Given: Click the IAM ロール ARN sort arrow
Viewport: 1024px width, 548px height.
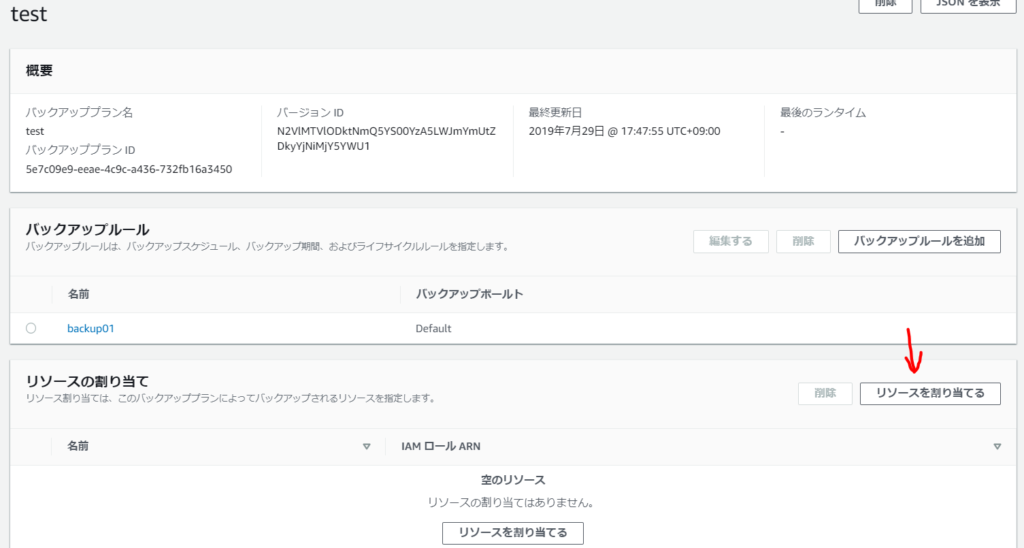Looking at the screenshot, I should pos(997,446).
